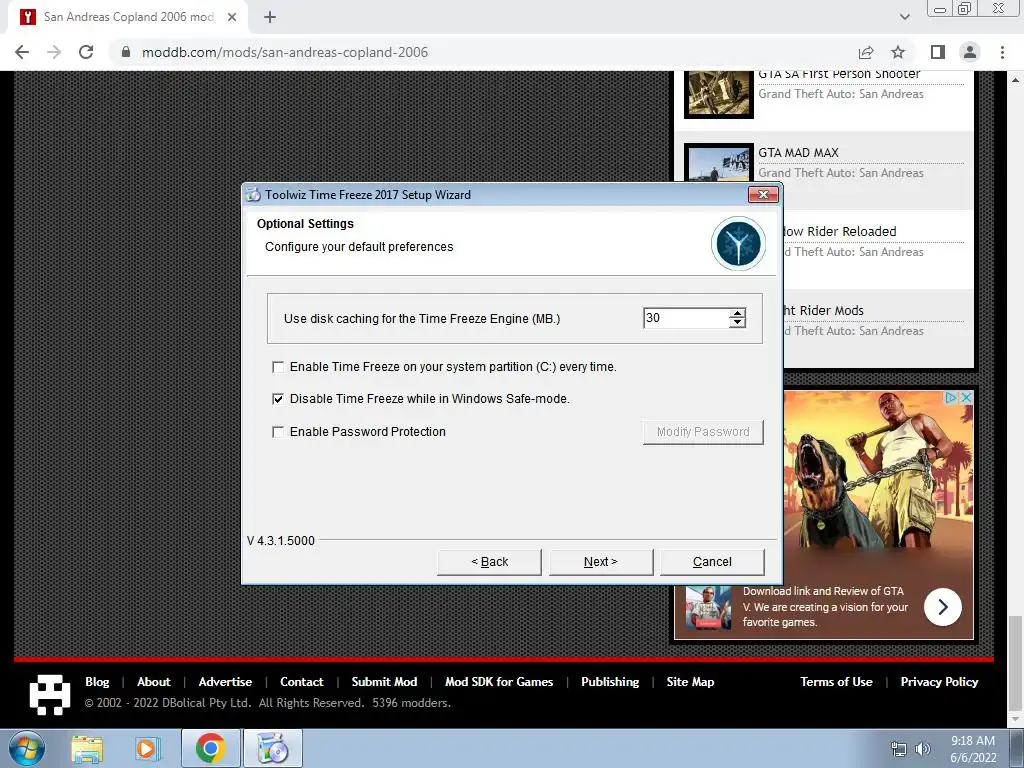Click the ad arrow button
This screenshot has height=768, width=1024.
[x=942, y=607]
